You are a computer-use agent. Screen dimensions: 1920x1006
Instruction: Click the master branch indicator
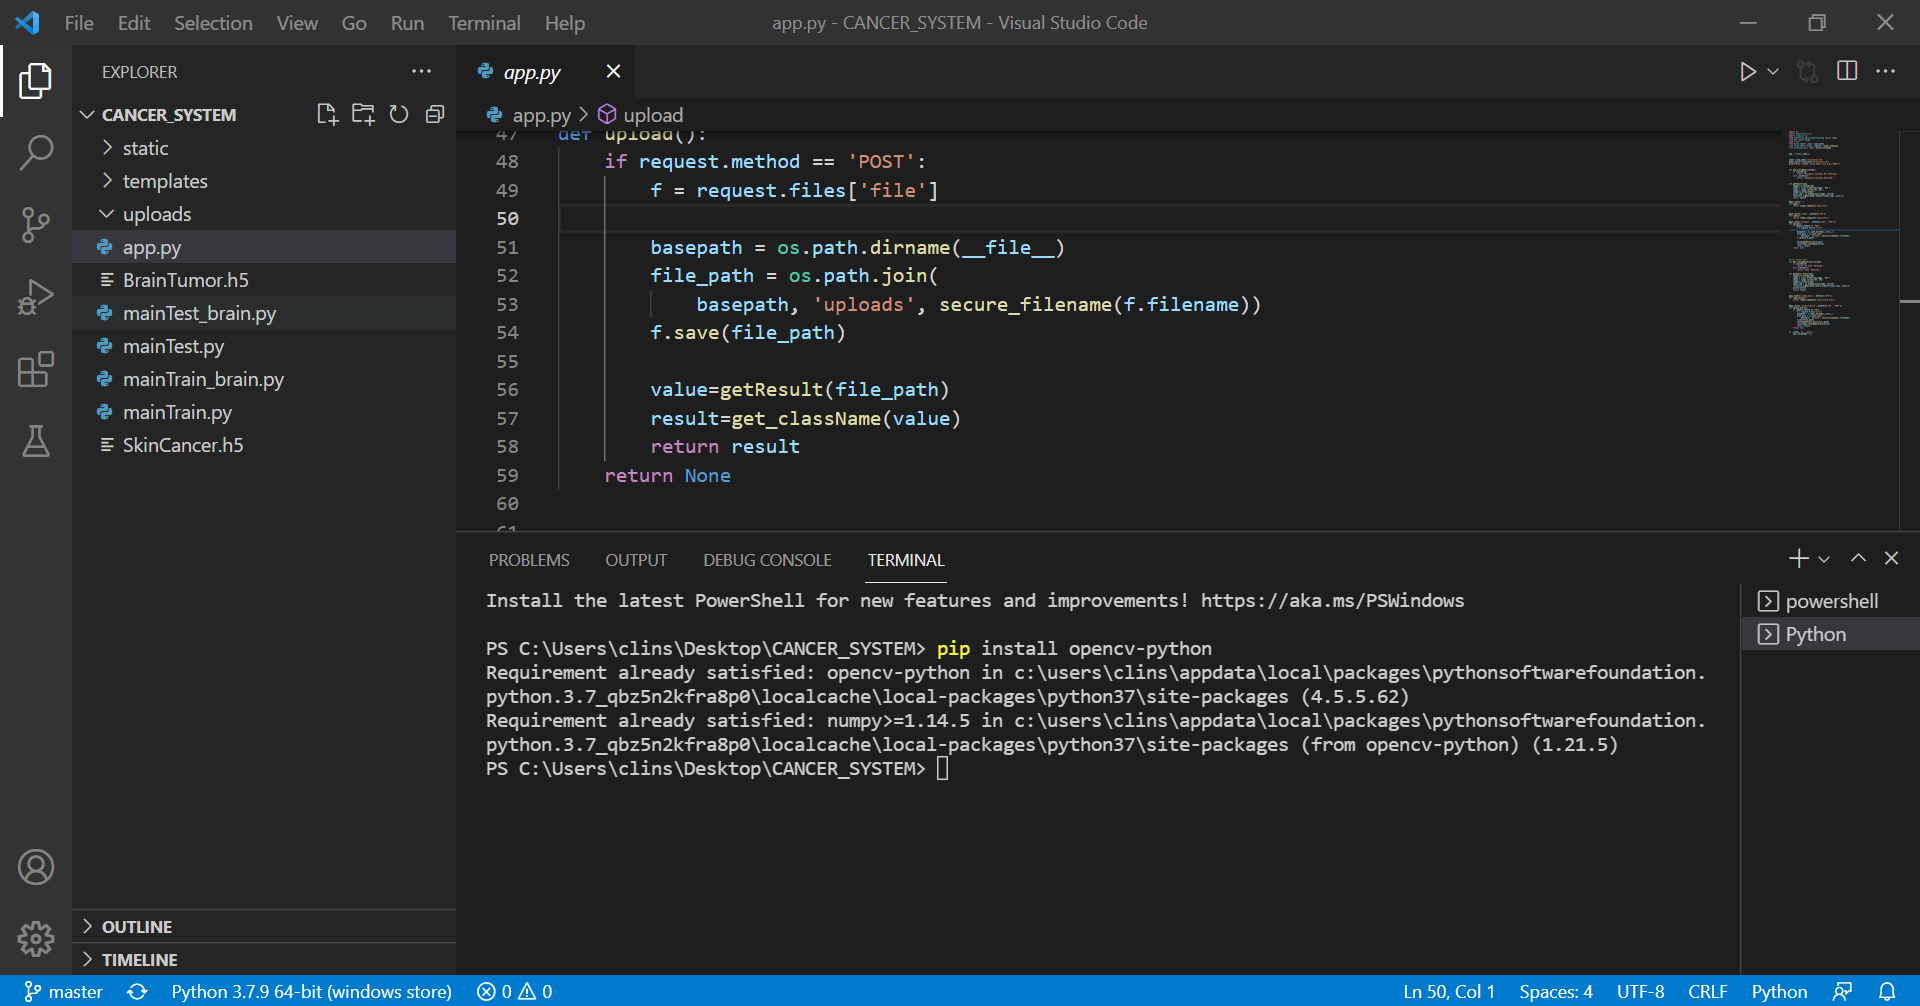click(64, 991)
